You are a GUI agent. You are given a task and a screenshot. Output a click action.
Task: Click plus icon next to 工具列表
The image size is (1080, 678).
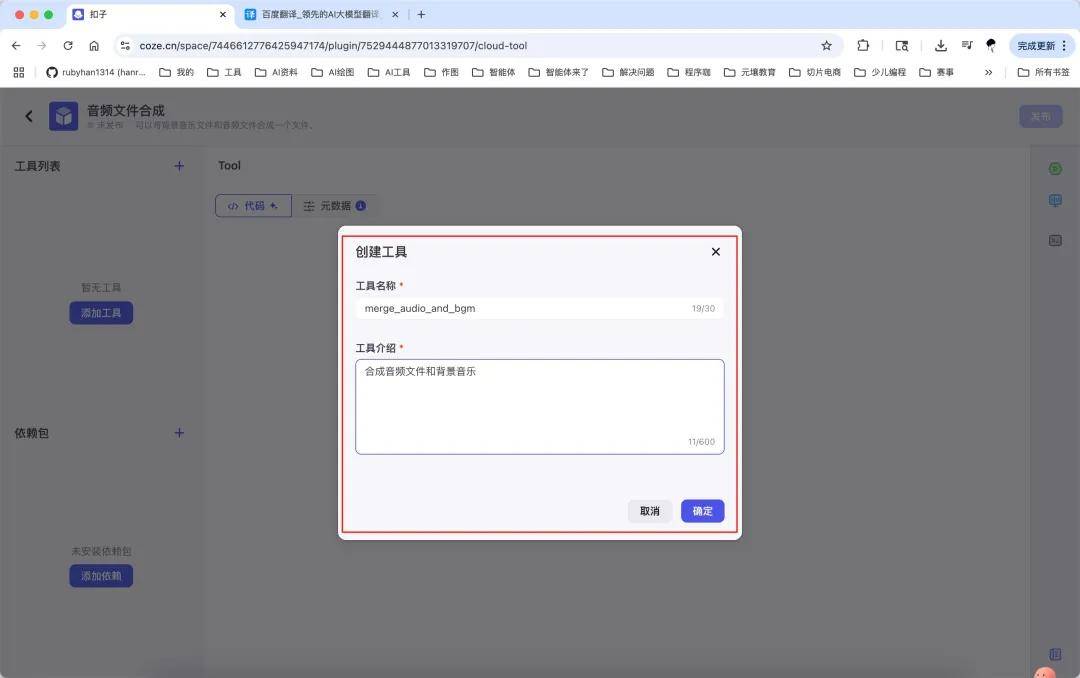179,166
